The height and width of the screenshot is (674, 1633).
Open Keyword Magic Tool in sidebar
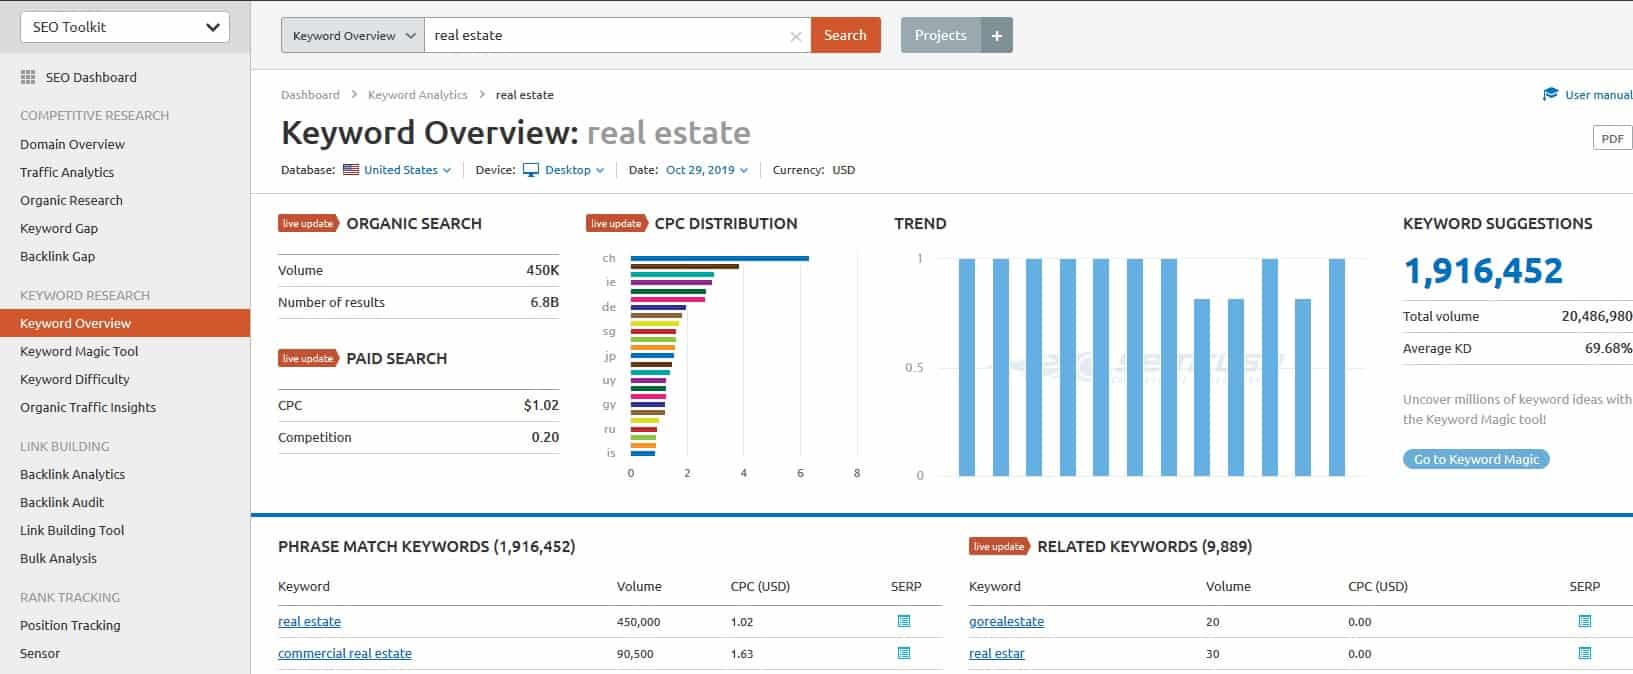point(79,351)
